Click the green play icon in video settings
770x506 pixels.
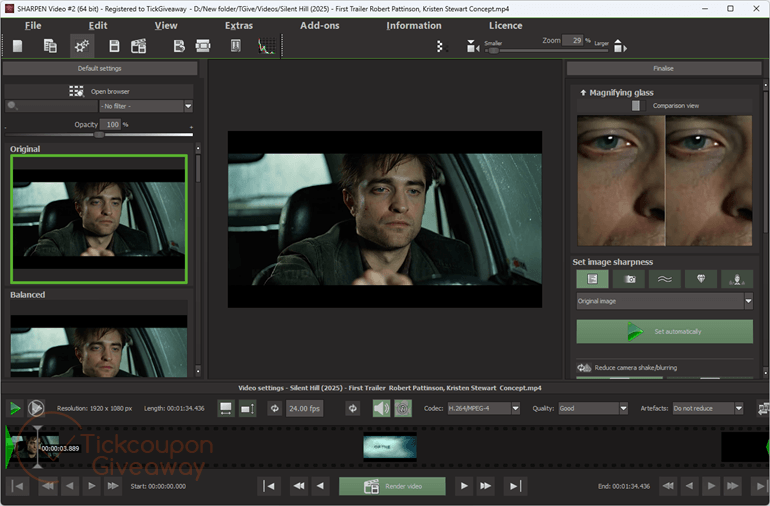pos(15,408)
